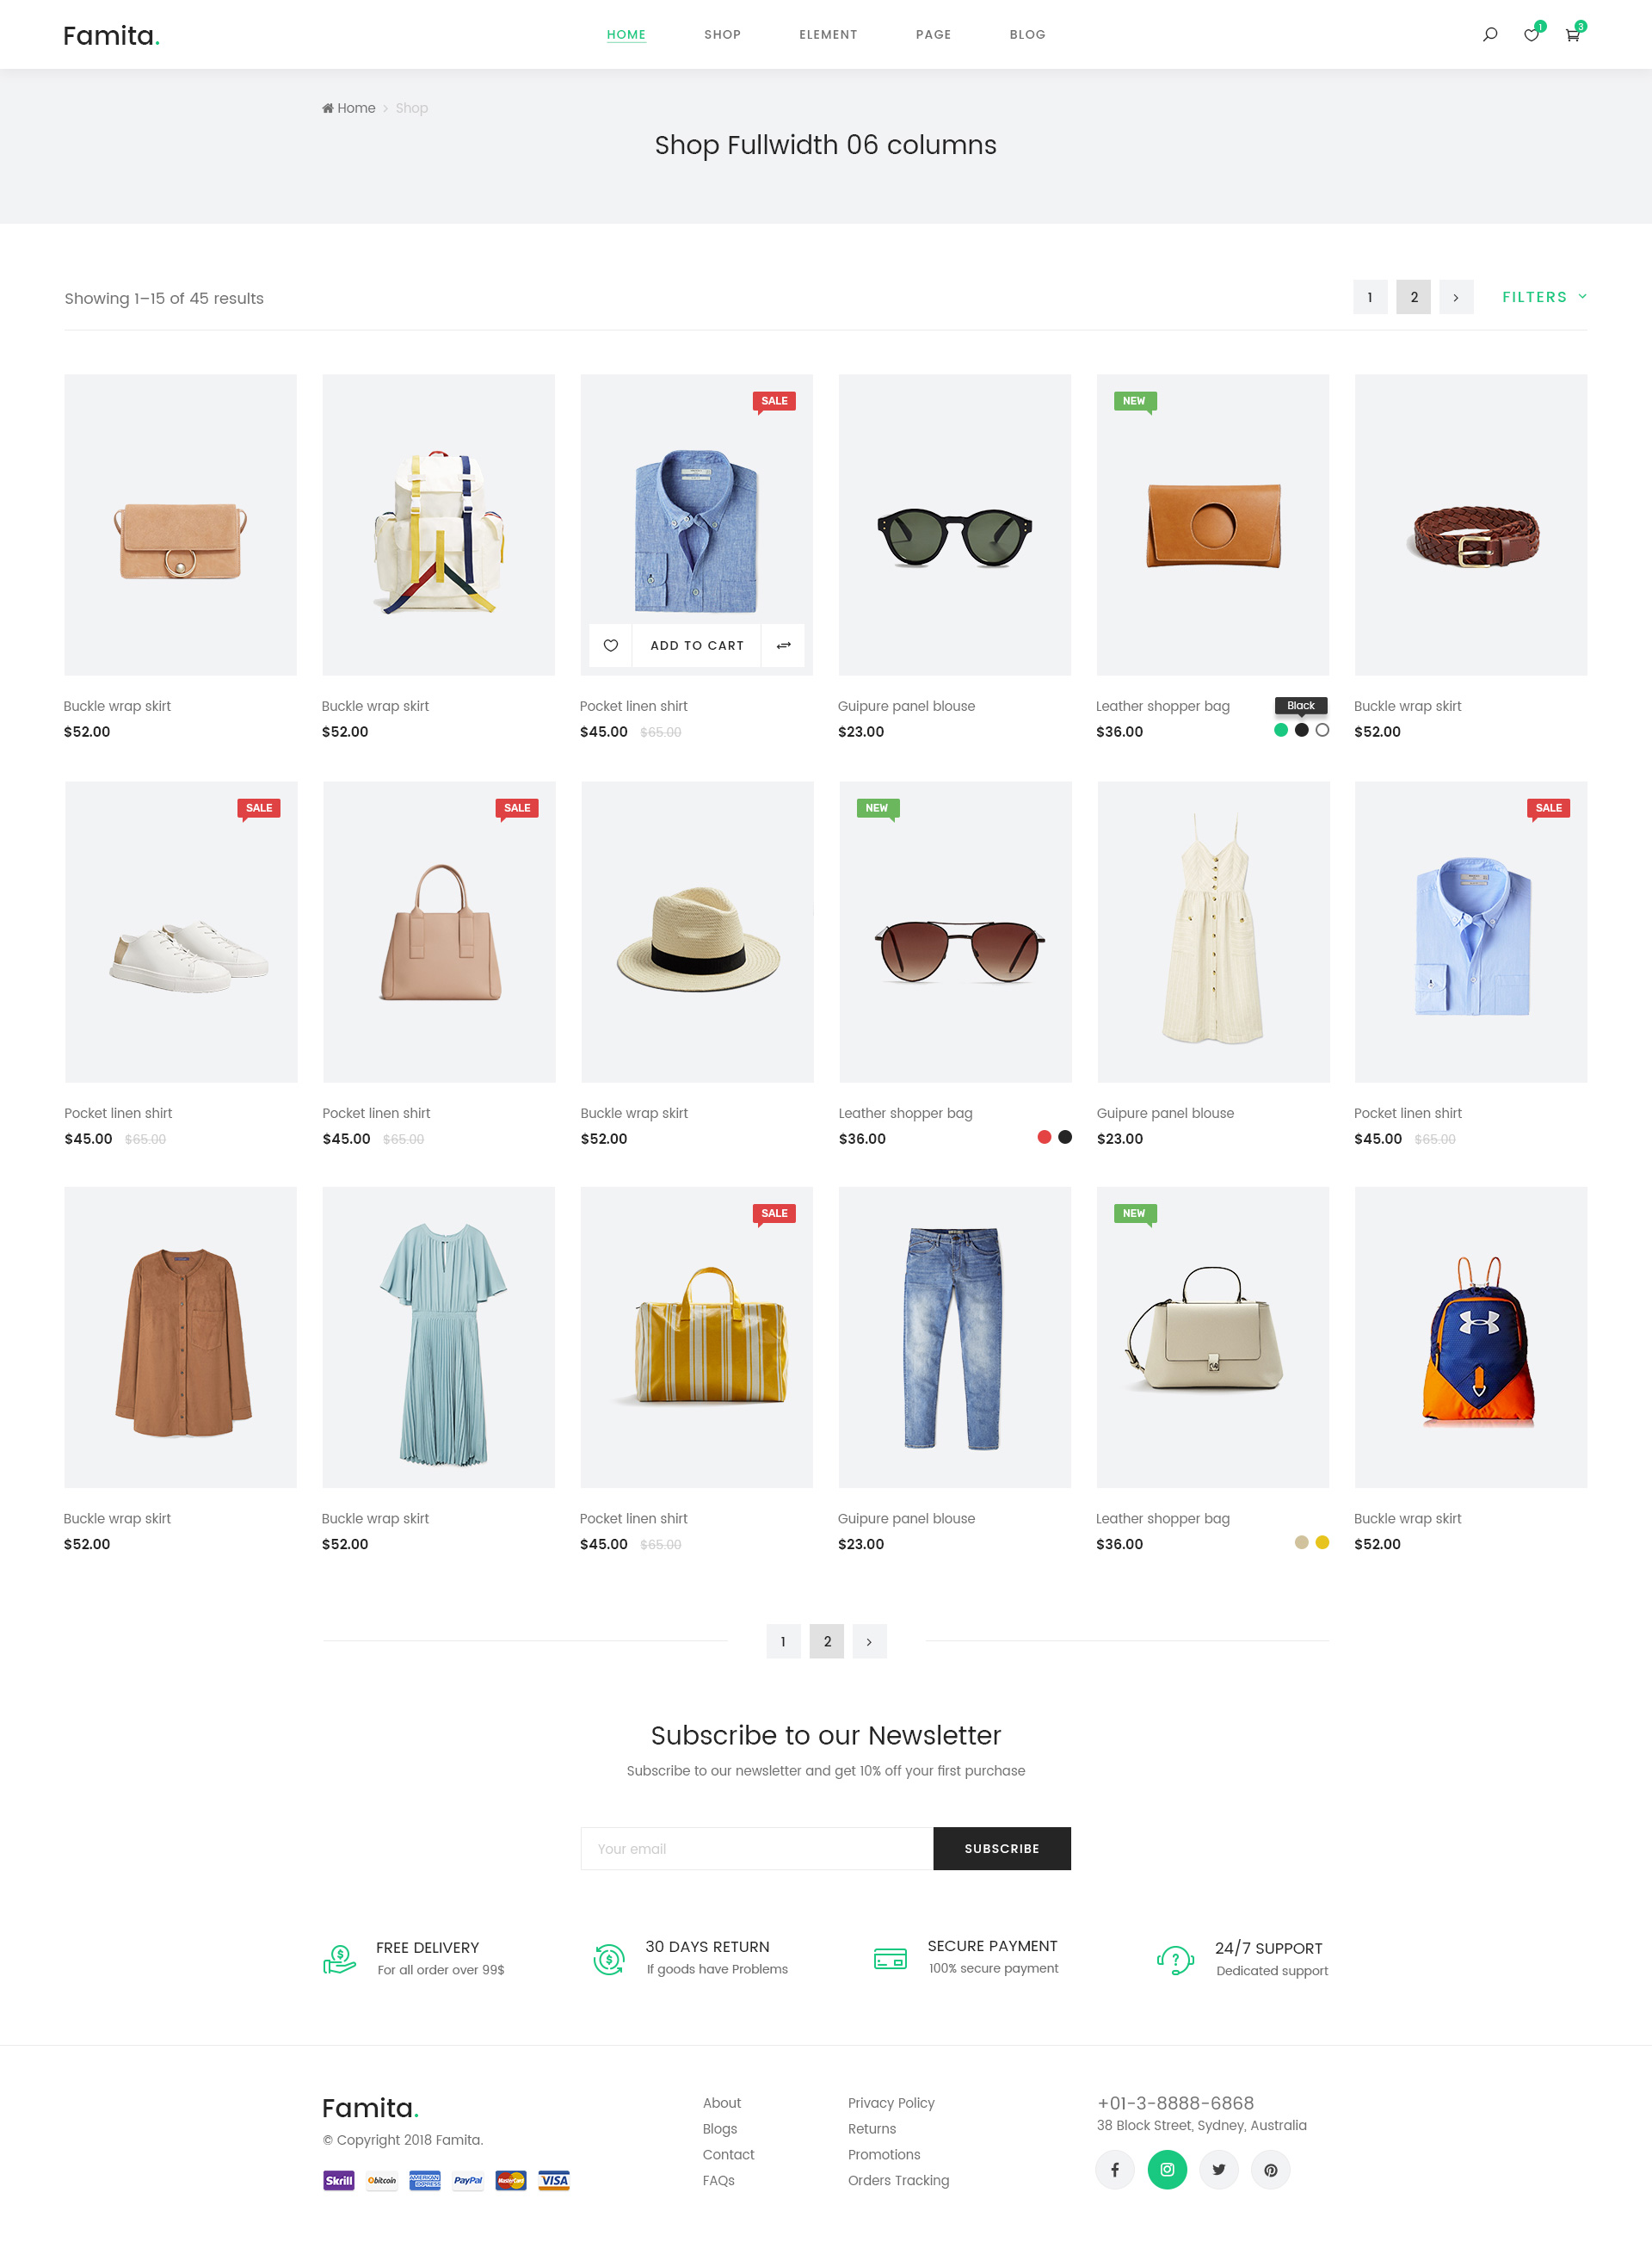Screen dimensions: 1652x2242
Task: Open the shopping cart icon in header
Action: (1572, 34)
